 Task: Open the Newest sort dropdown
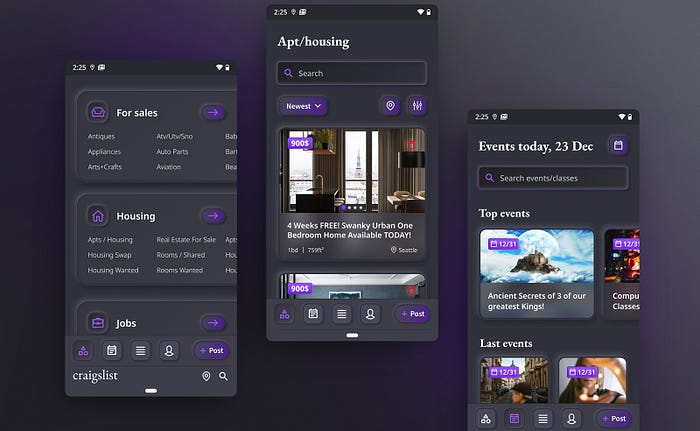click(x=304, y=106)
